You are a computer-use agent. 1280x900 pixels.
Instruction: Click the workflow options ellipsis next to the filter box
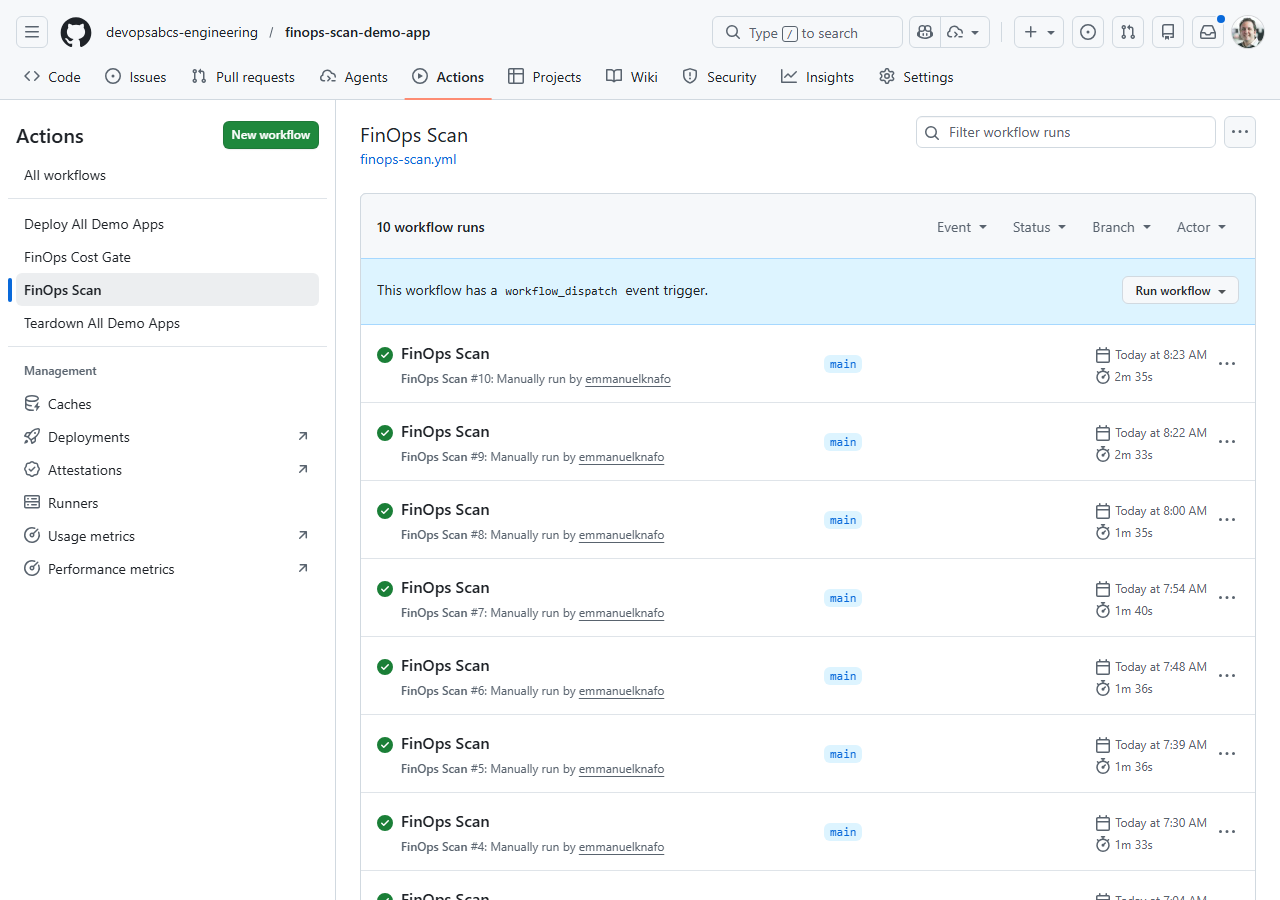tap(1239, 131)
